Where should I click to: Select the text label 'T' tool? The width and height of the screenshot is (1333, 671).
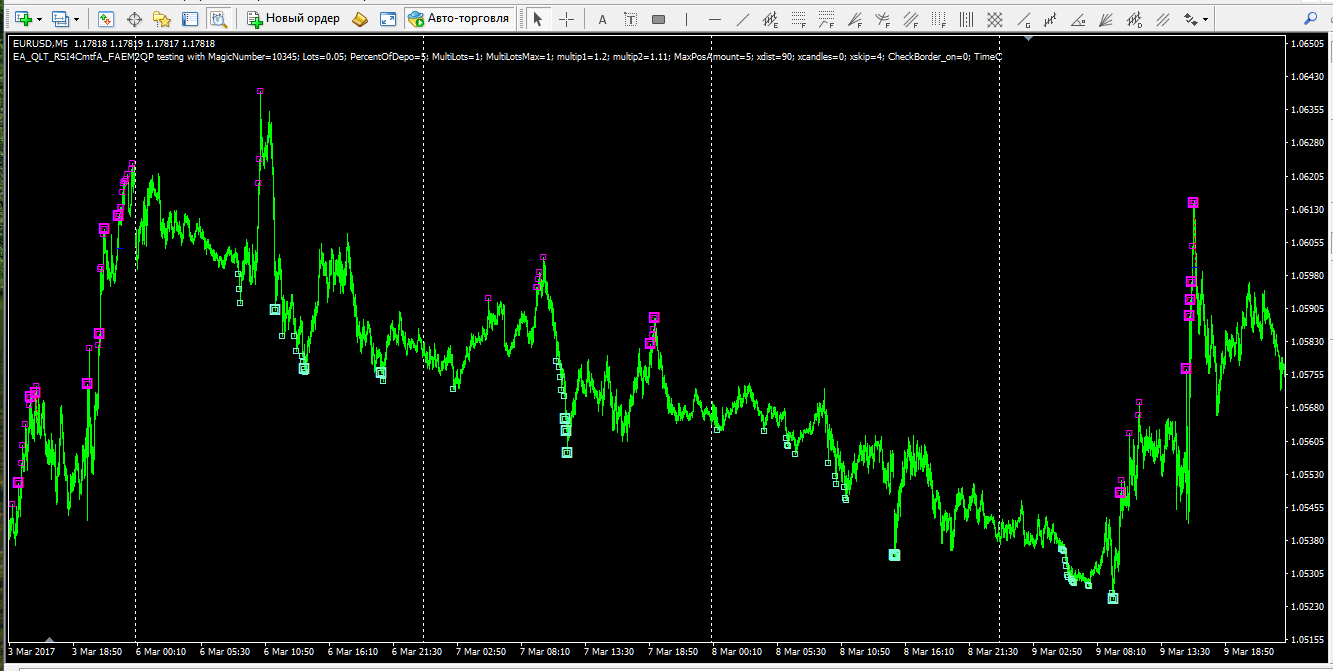pos(630,18)
